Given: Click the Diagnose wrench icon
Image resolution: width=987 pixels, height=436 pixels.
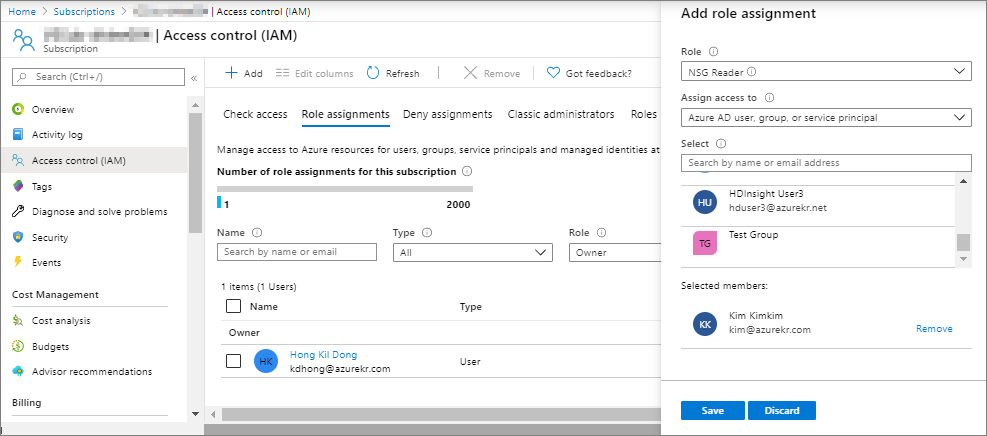Looking at the screenshot, I should coord(19,211).
